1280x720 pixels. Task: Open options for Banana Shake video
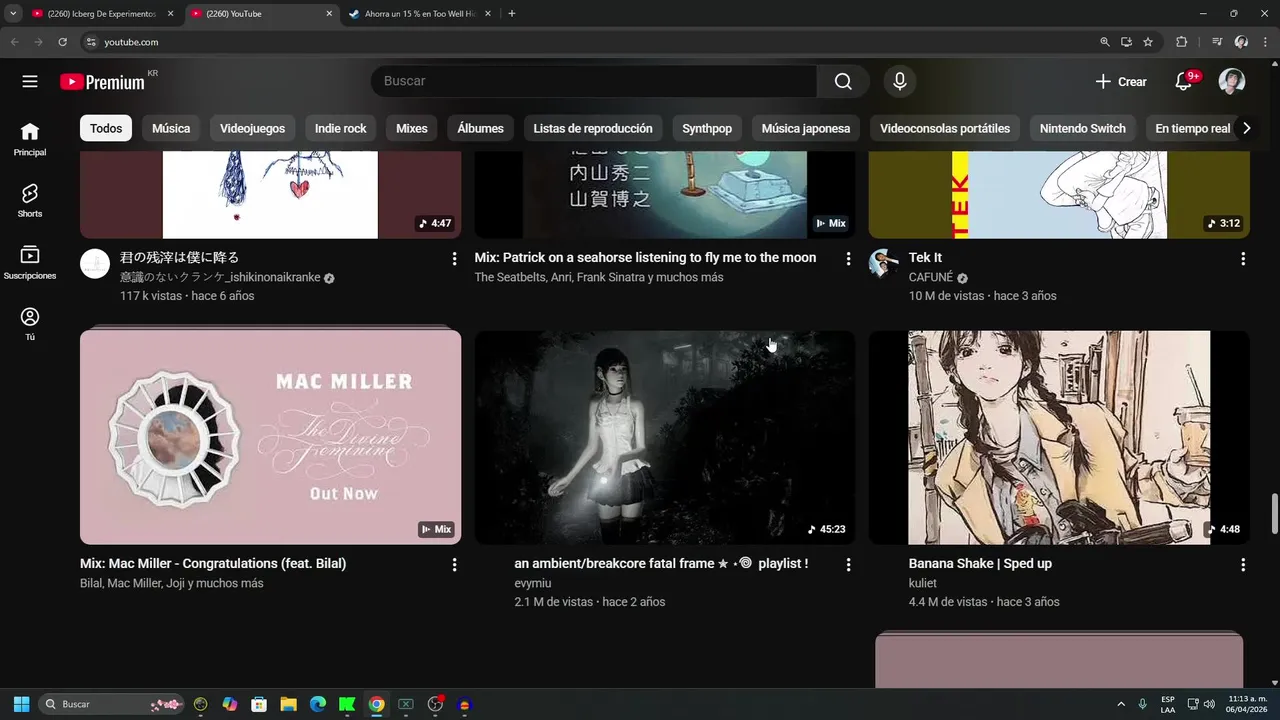coord(1243,565)
